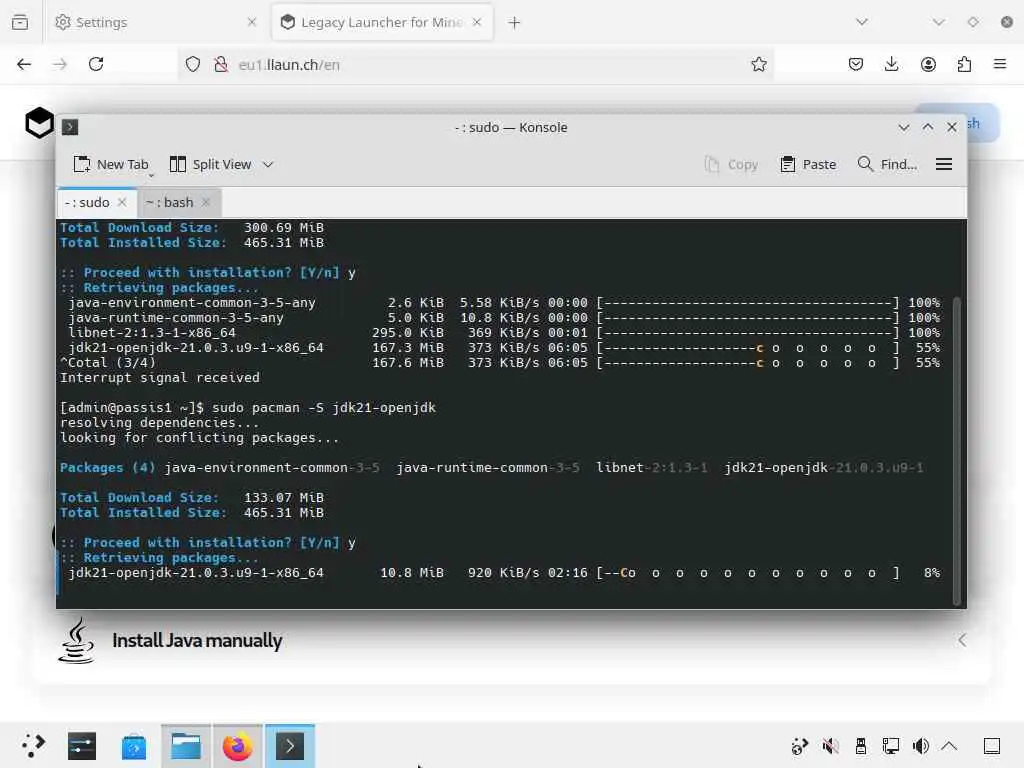Image resolution: width=1024 pixels, height=768 pixels.
Task: Open network connections tray icon
Action: (891, 746)
